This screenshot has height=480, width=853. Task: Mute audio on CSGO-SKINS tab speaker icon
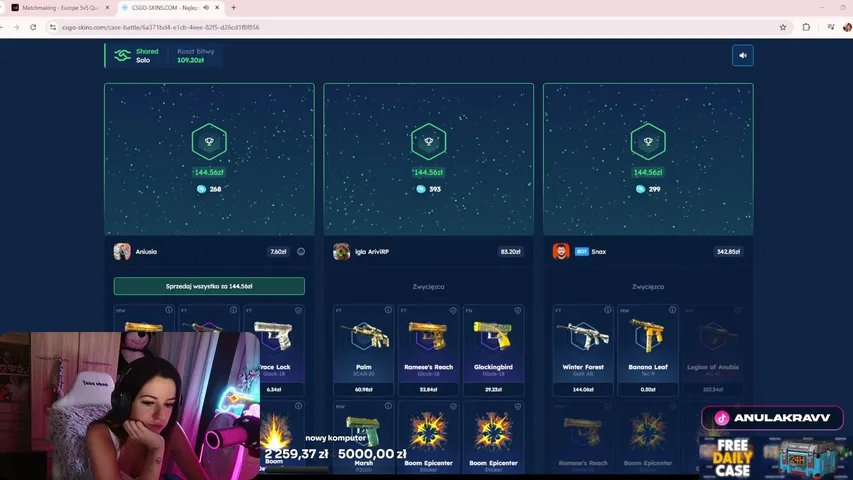pos(206,8)
